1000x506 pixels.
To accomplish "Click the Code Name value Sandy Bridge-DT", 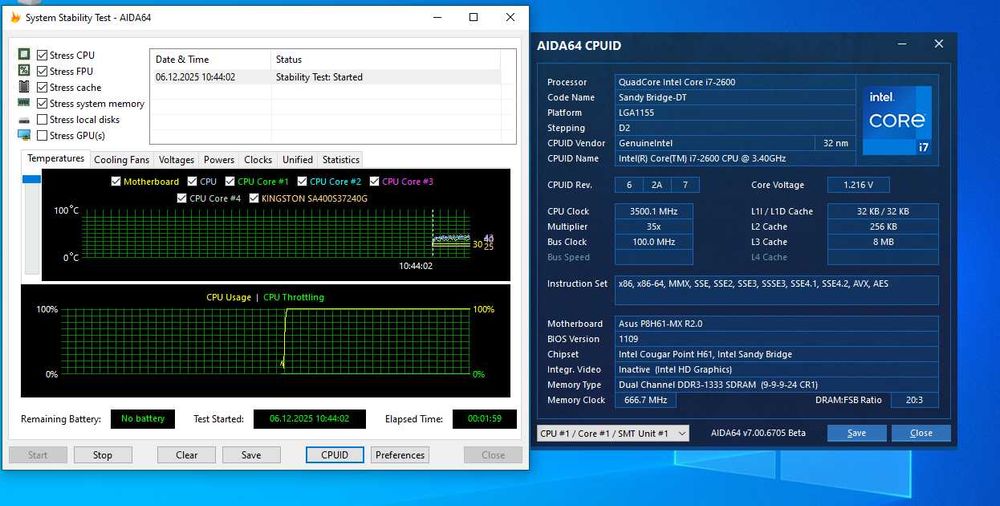I will (735, 97).
